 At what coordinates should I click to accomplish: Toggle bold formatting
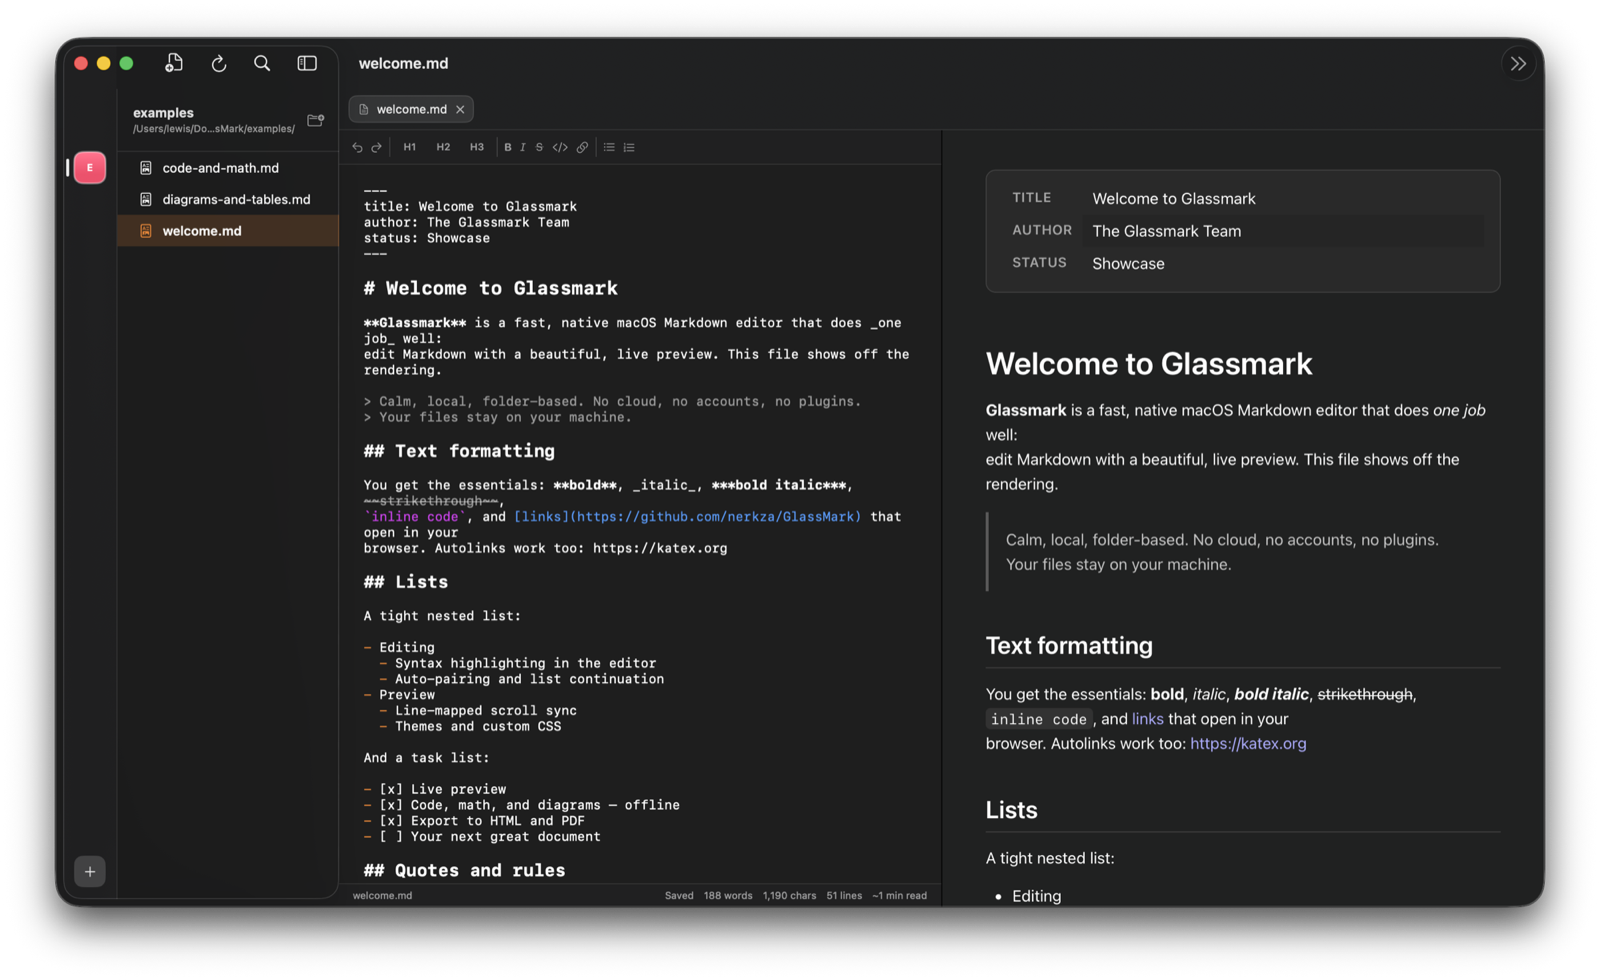coord(508,147)
